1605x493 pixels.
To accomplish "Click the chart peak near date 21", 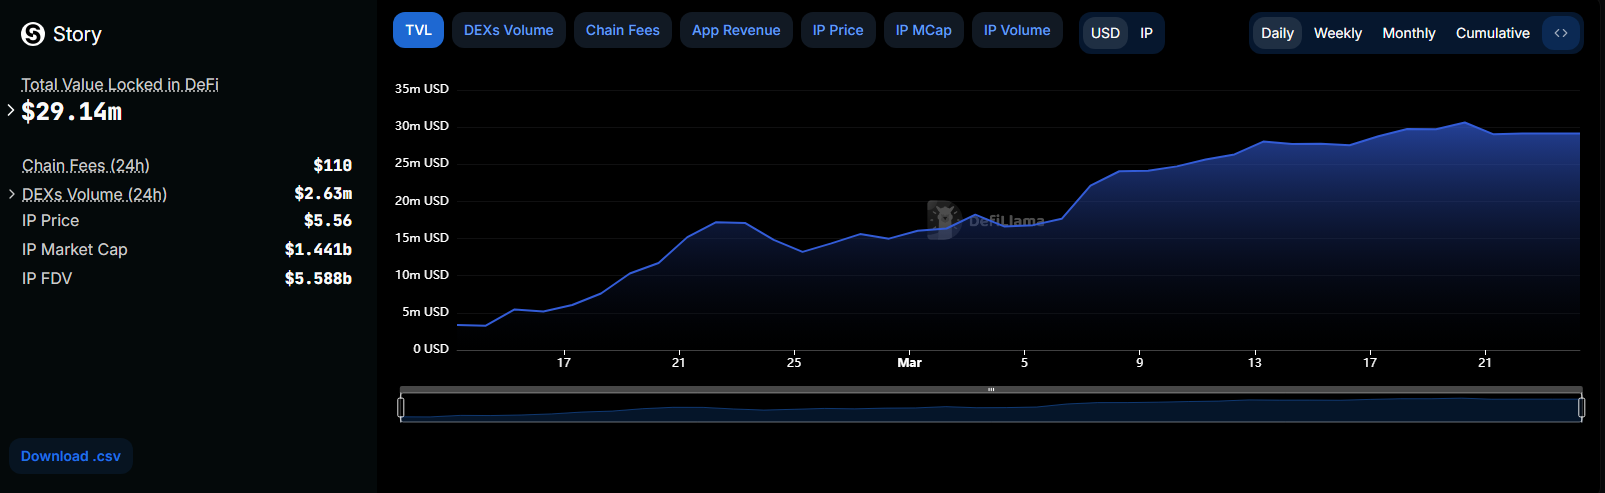I will (1465, 122).
